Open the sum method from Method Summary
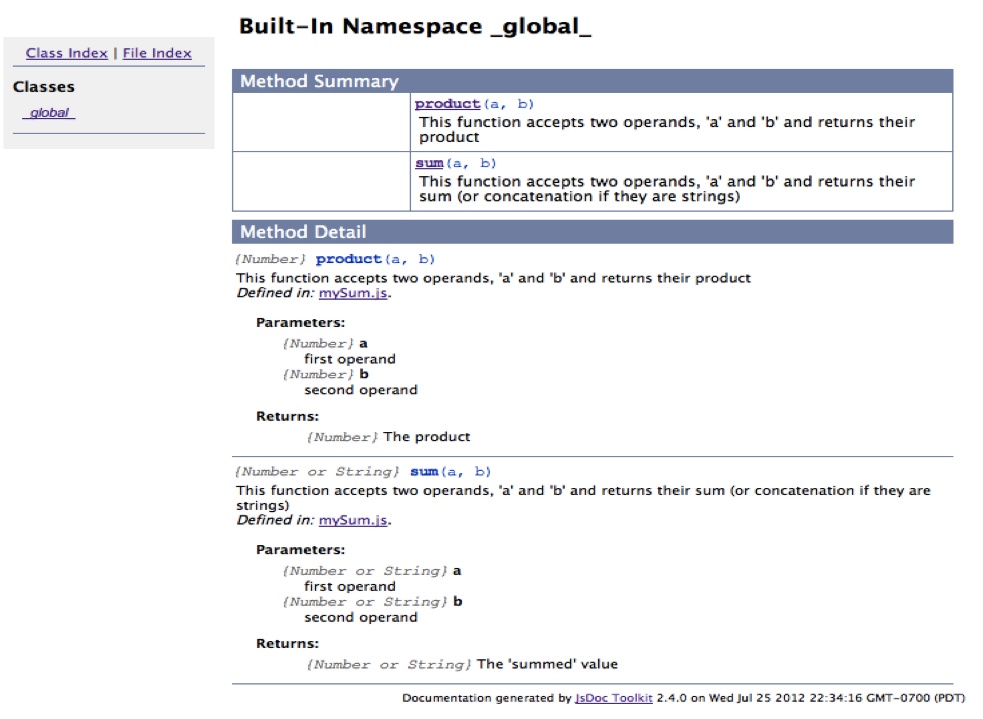983x719 pixels. tap(431, 162)
